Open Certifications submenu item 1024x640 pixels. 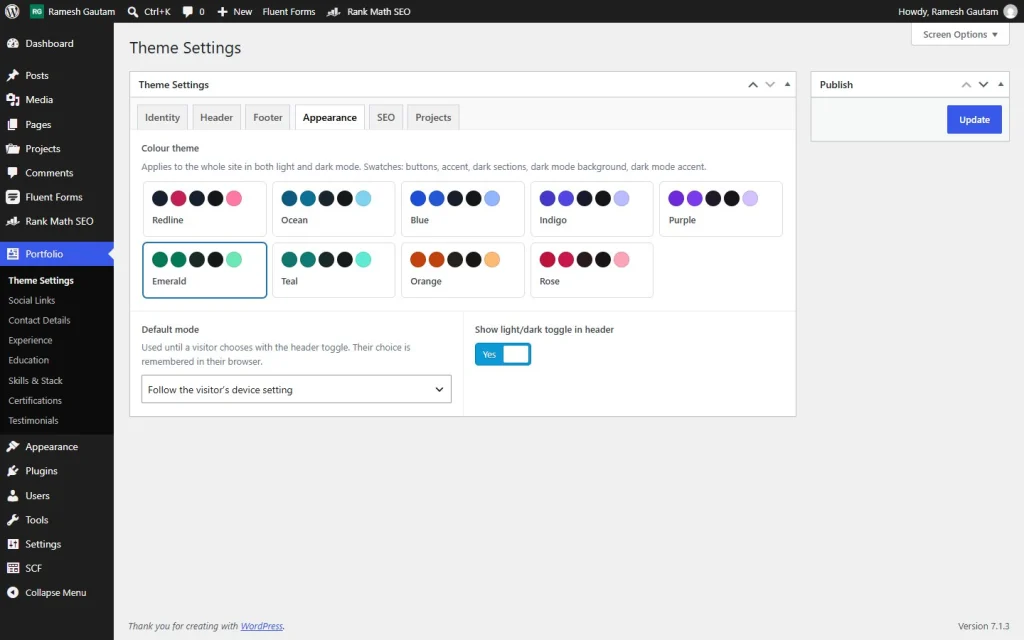[35, 400]
